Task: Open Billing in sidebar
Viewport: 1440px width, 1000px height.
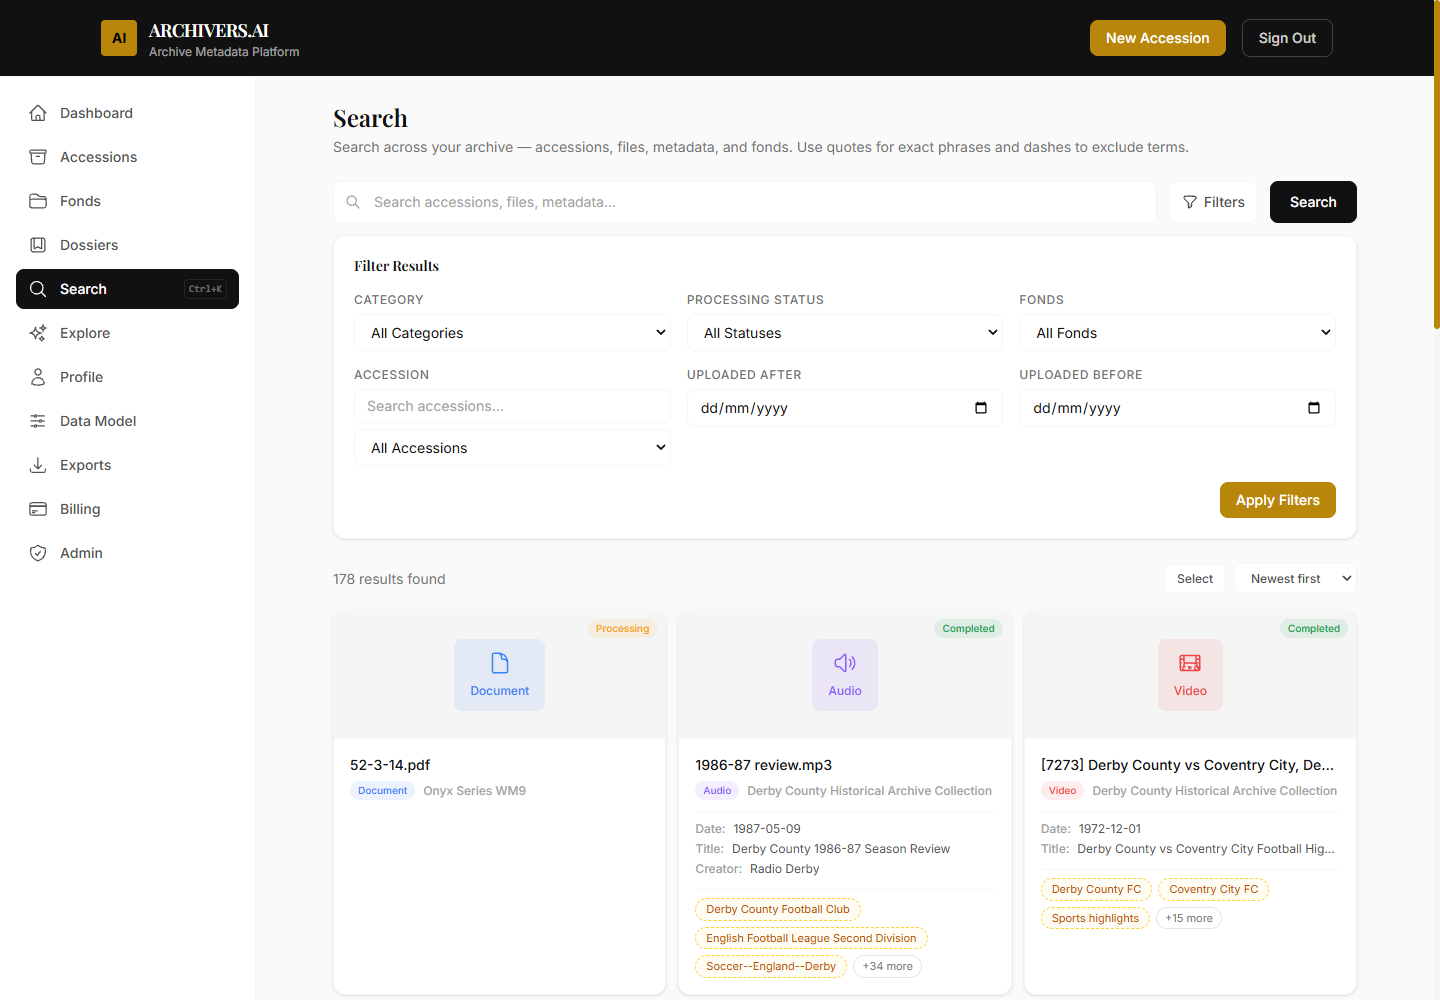Action: coord(127,509)
